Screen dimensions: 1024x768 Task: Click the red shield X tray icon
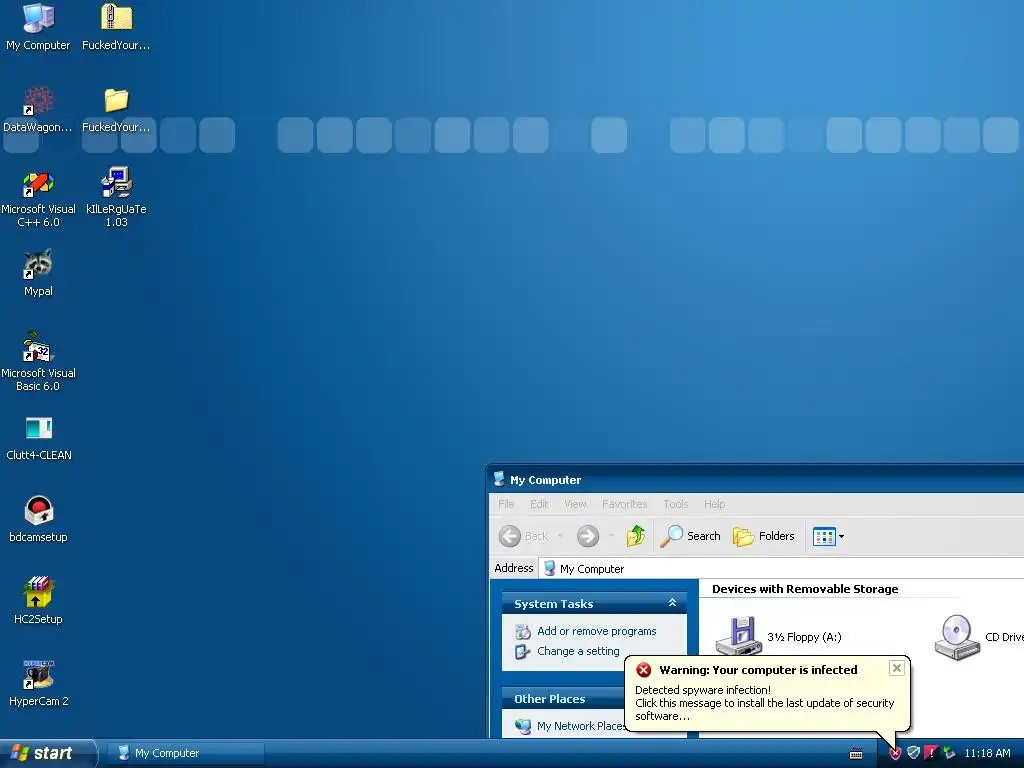tap(895, 753)
